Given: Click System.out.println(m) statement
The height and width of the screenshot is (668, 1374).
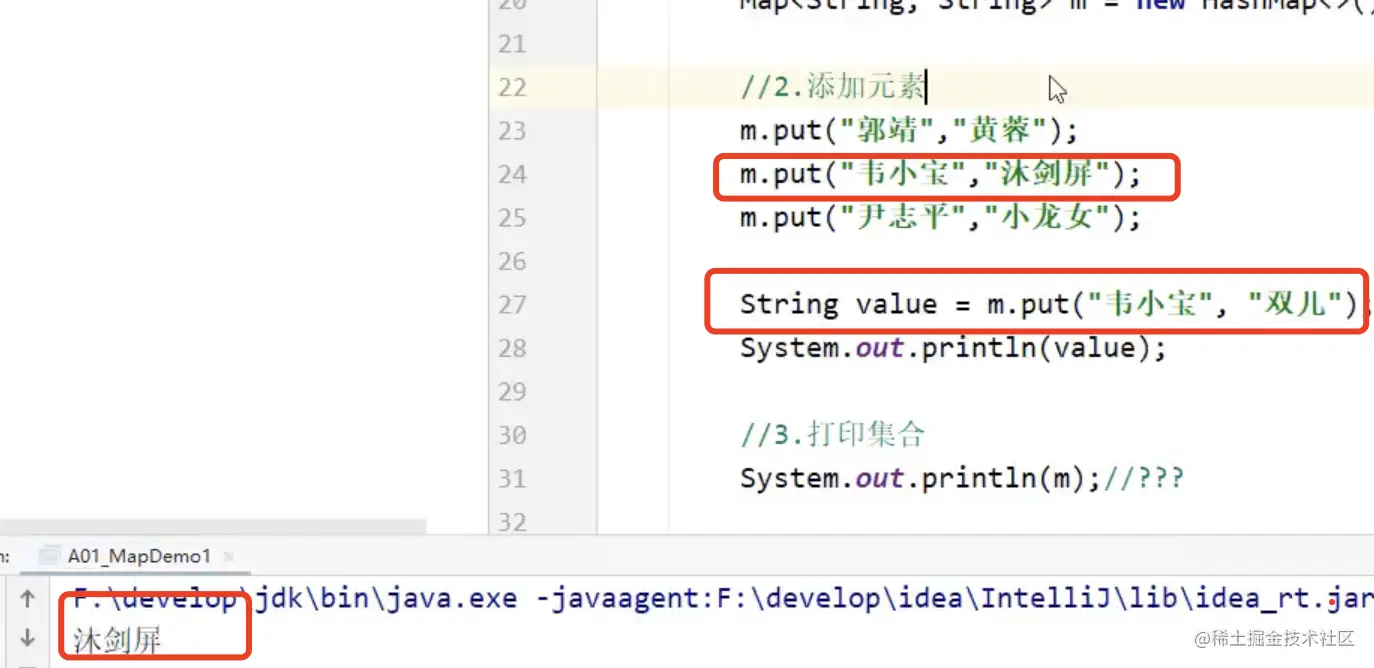Looking at the screenshot, I should click(921, 479).
